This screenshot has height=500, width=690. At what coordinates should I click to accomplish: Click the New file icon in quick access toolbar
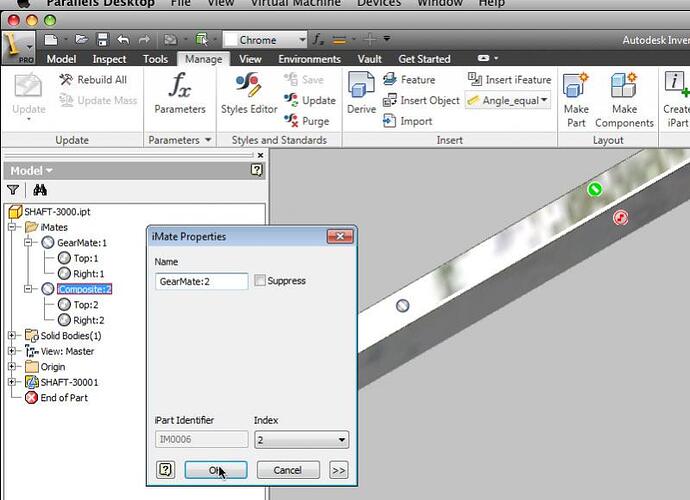(x=51, y=40)
